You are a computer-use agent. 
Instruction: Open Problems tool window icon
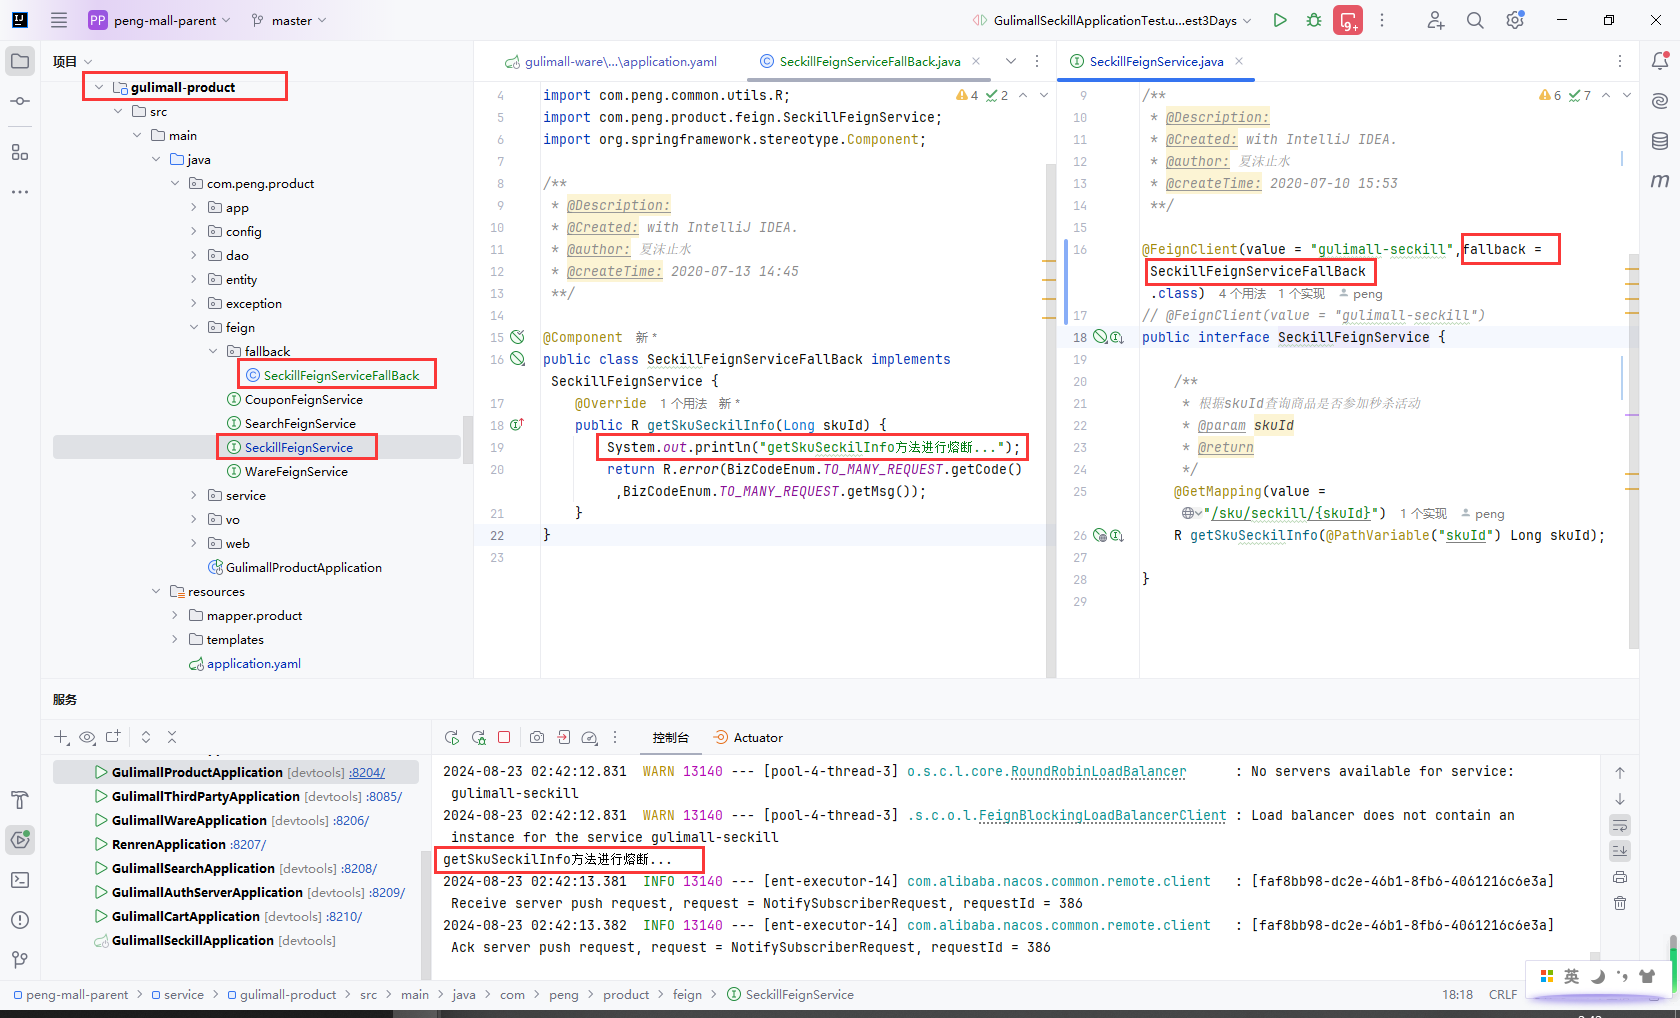(x=20, y=920)
